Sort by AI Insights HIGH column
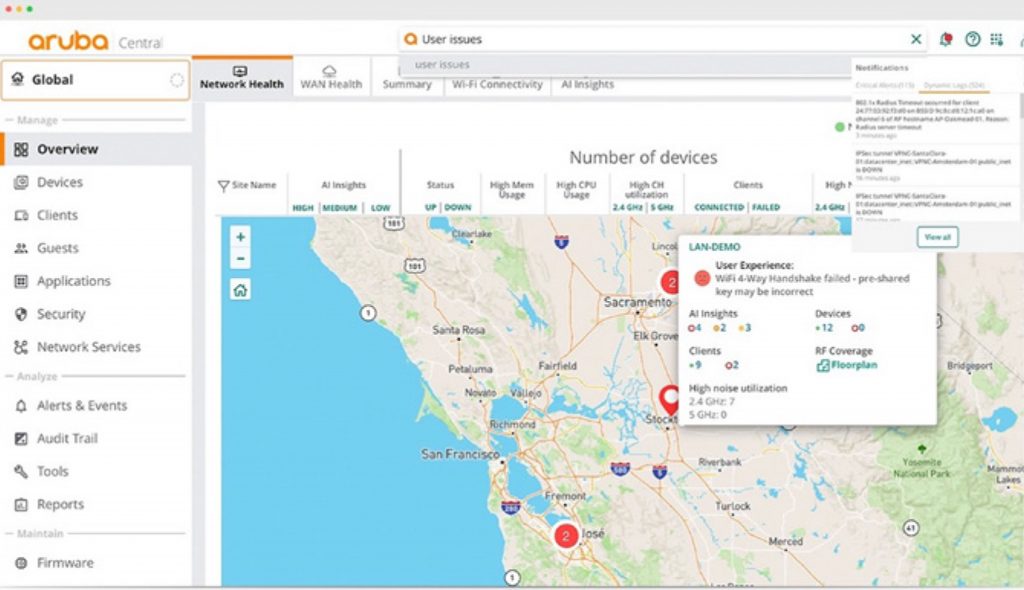This screenshot has width=1024, height=590. pyautogui.click(x=302, y=208)
